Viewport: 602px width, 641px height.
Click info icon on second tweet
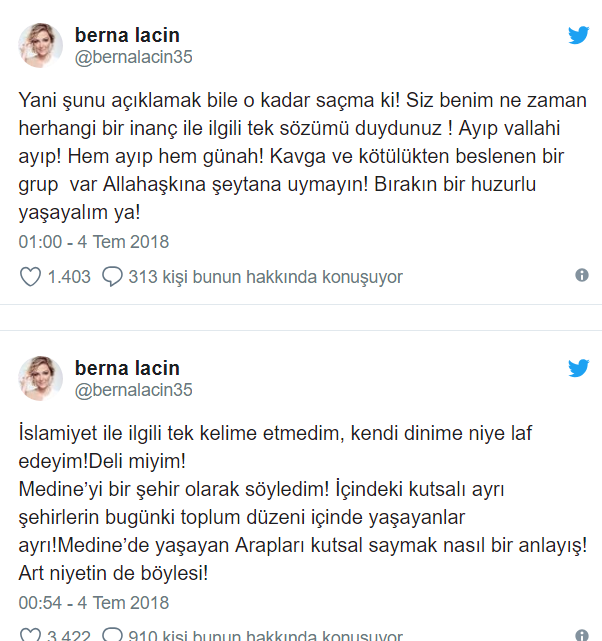click(x=582, y=635)
